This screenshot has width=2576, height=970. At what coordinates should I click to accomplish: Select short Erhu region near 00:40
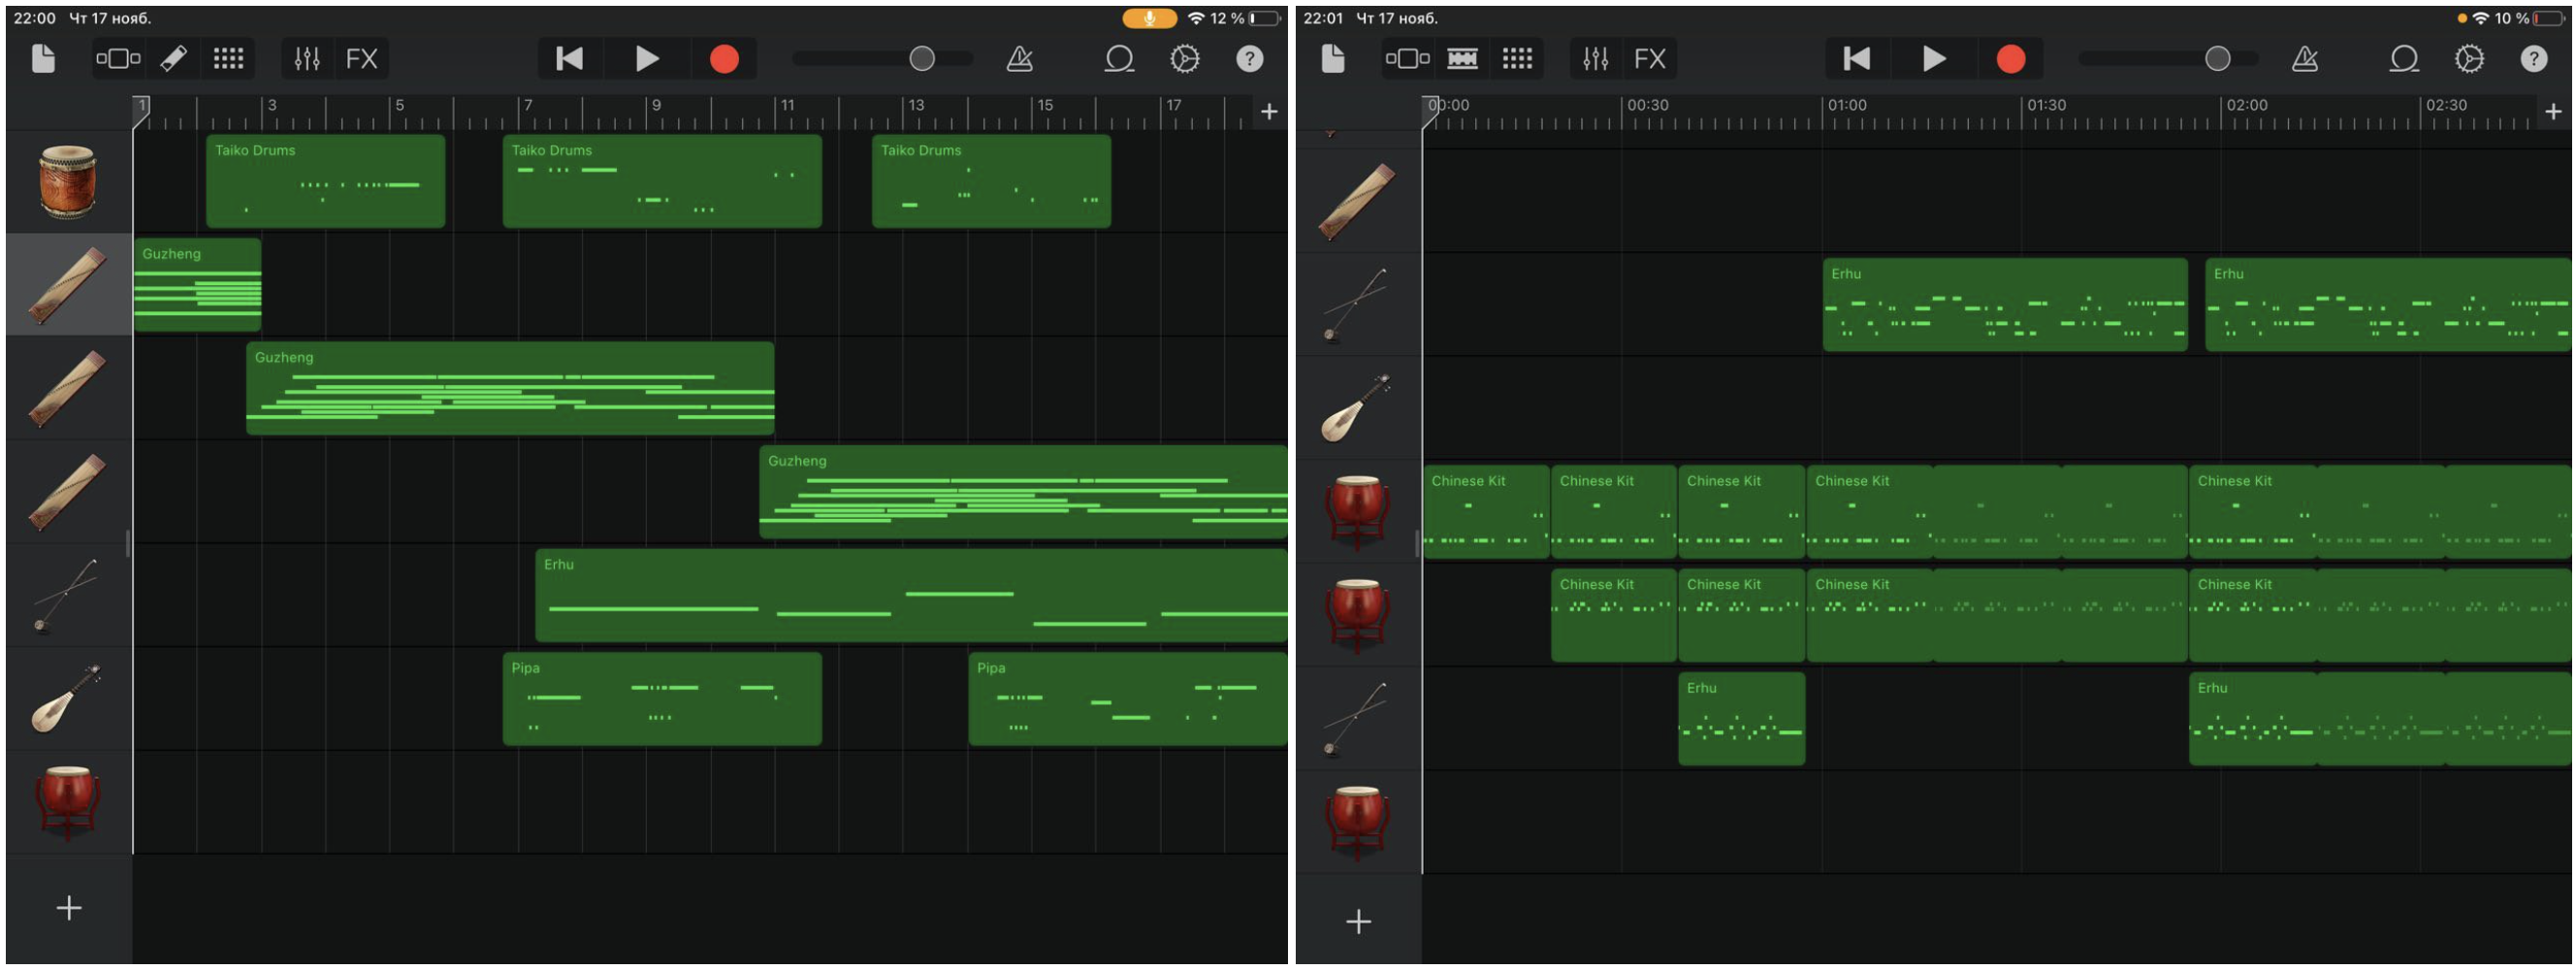tap(1741, 719)
